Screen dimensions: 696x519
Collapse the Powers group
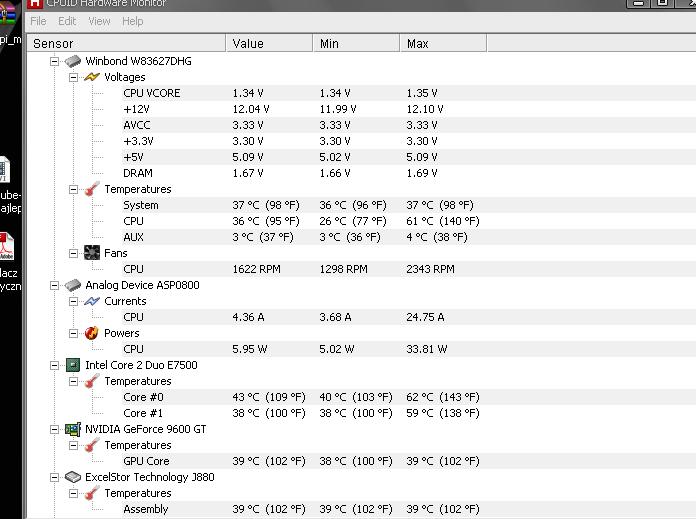pyautogui.click(x=73, y=333)
